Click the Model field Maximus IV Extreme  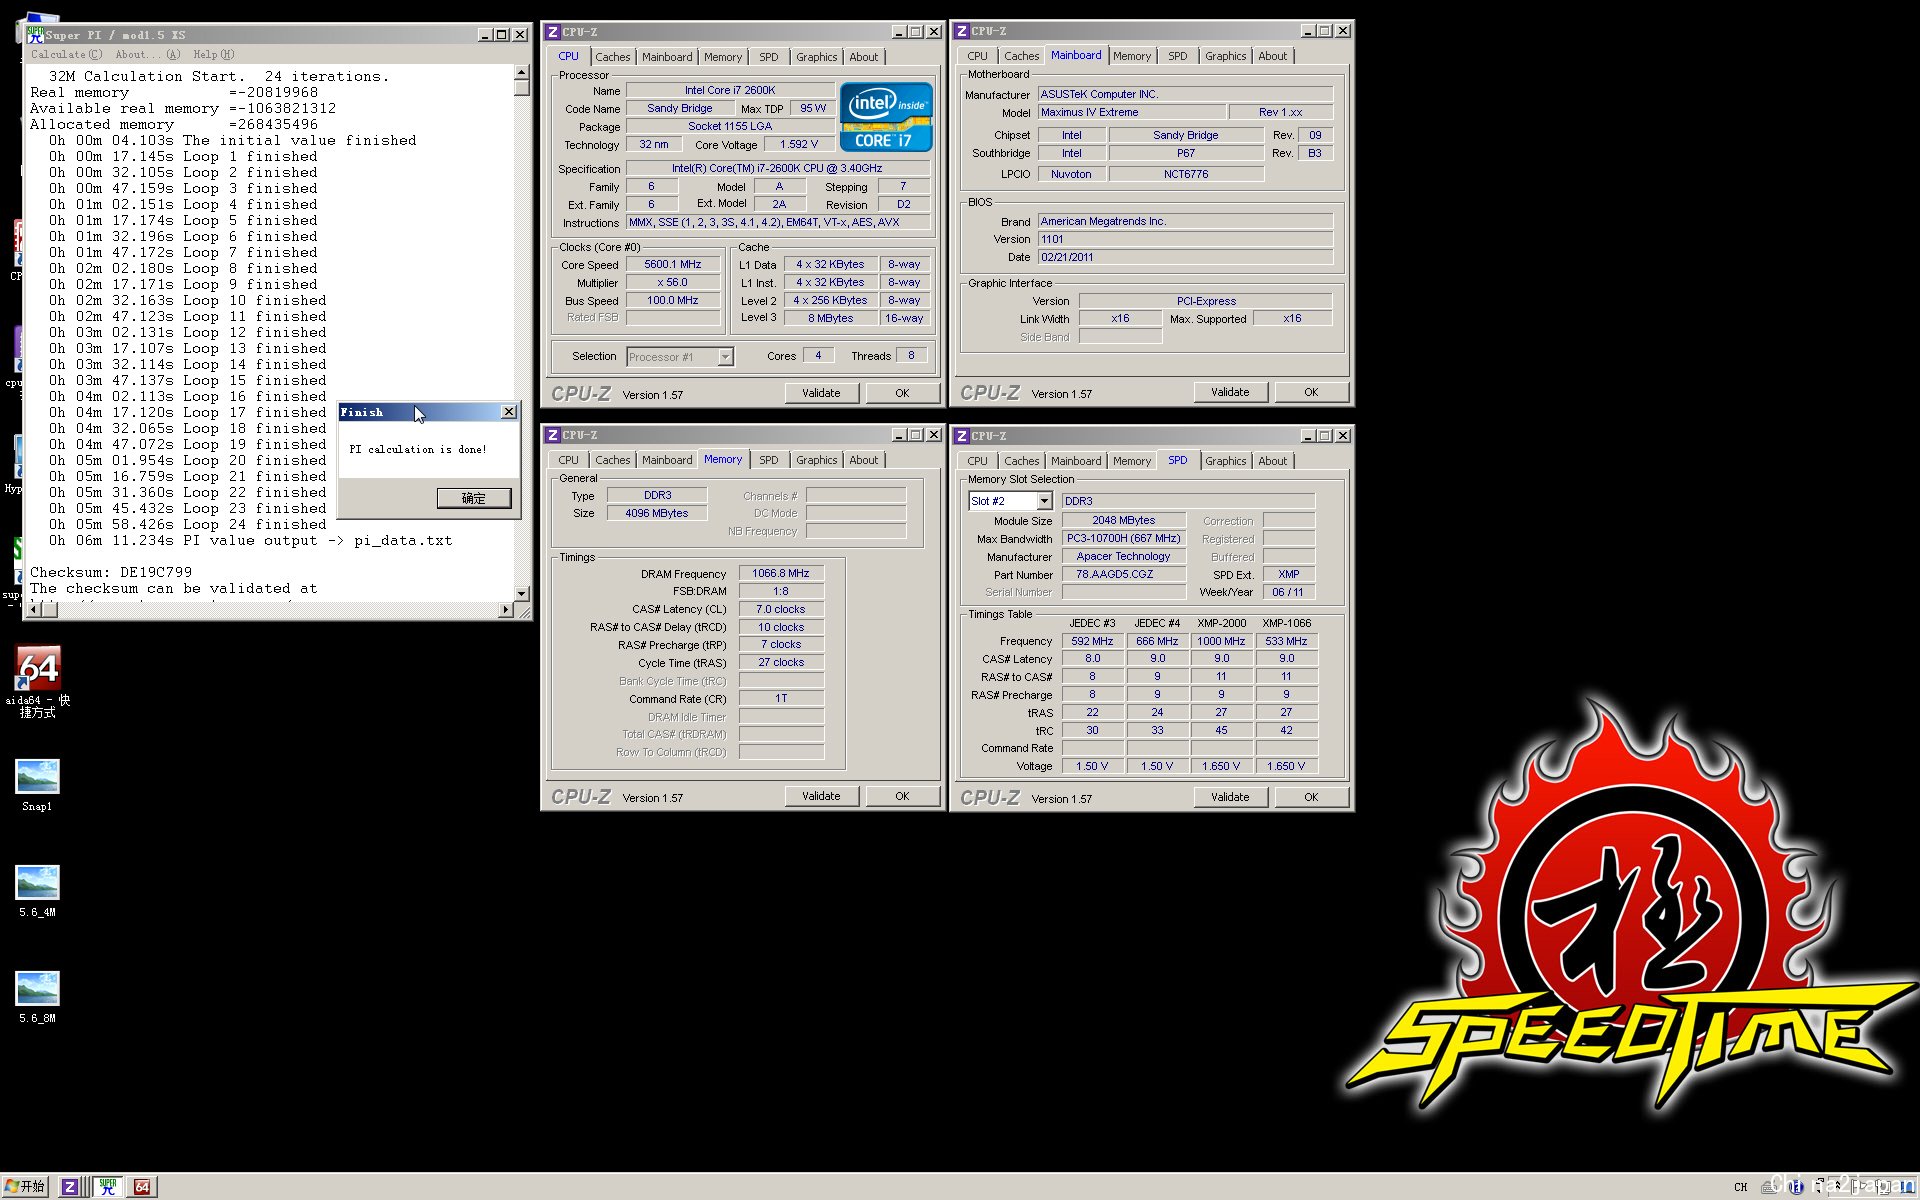click(1131, 113)
